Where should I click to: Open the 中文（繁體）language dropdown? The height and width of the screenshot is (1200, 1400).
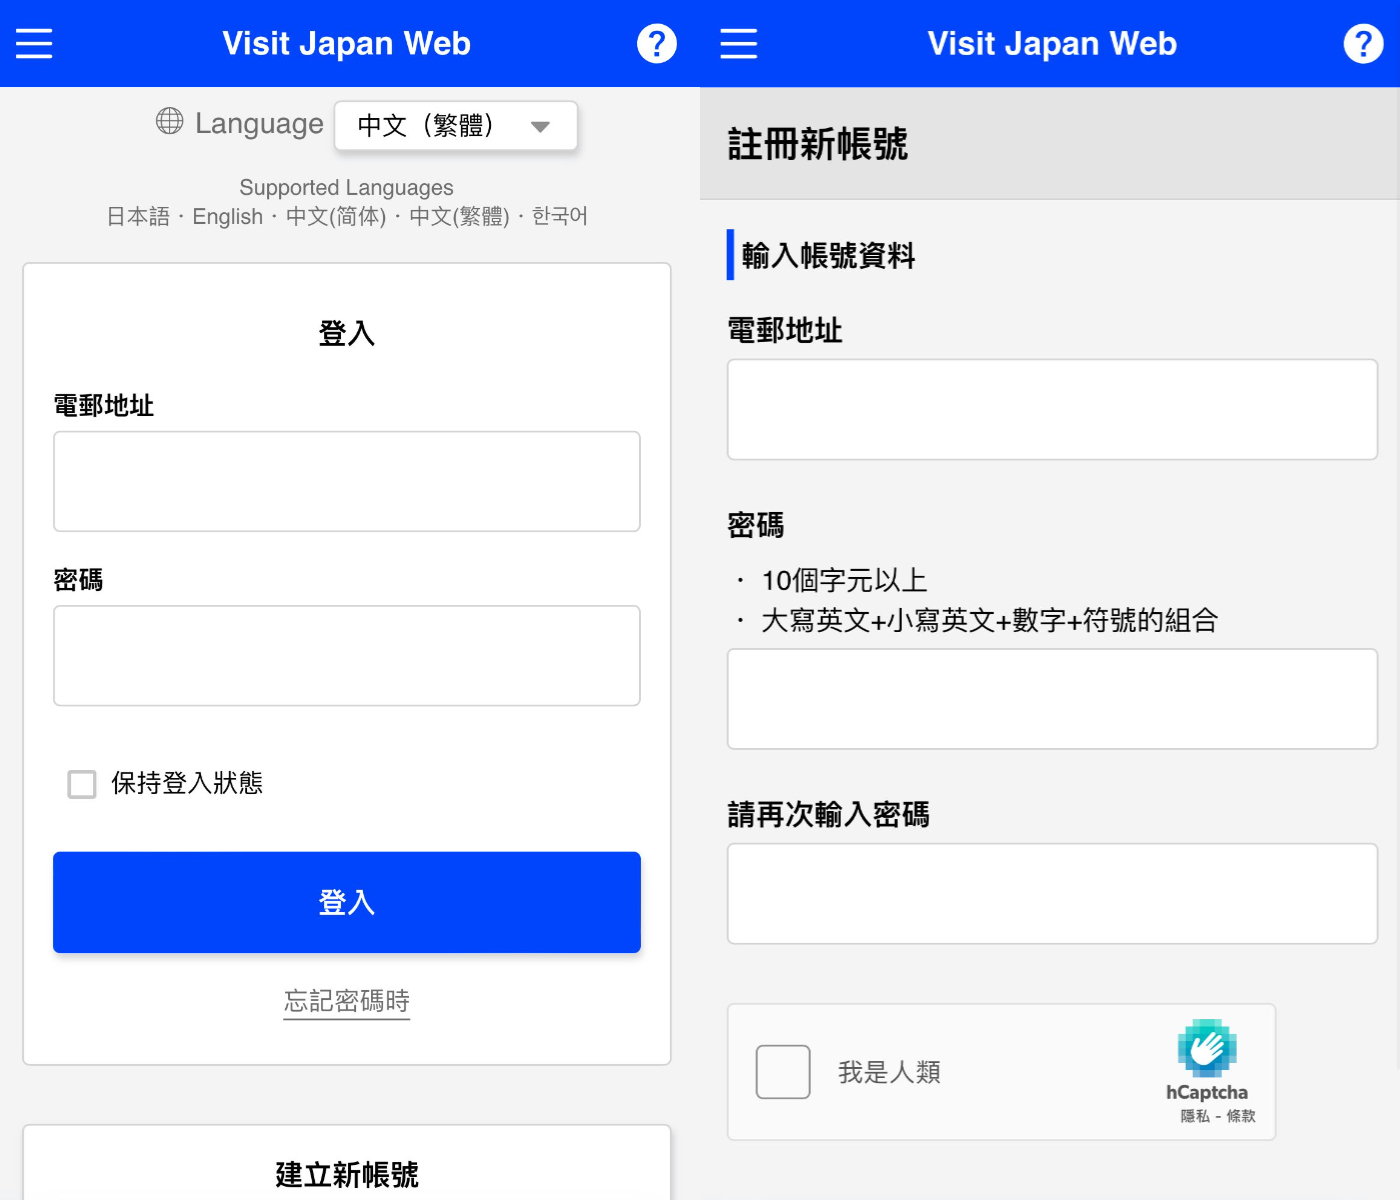[x=456, y=126]
